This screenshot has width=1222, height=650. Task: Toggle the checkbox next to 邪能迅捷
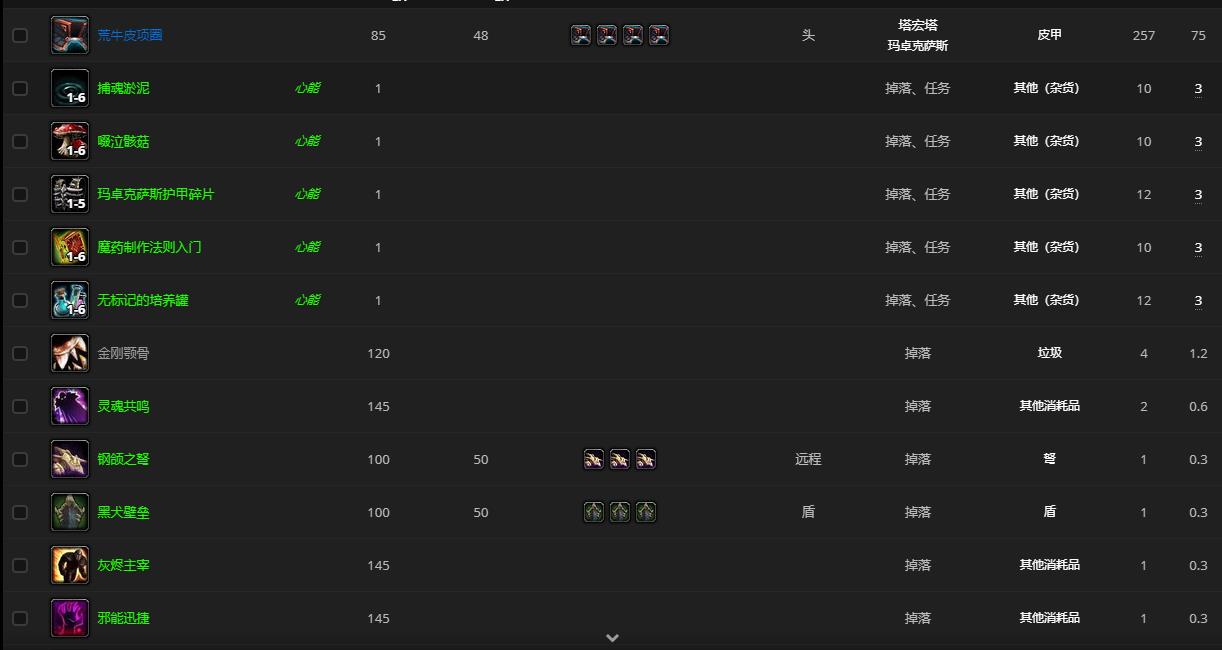(x=20, y=618)
